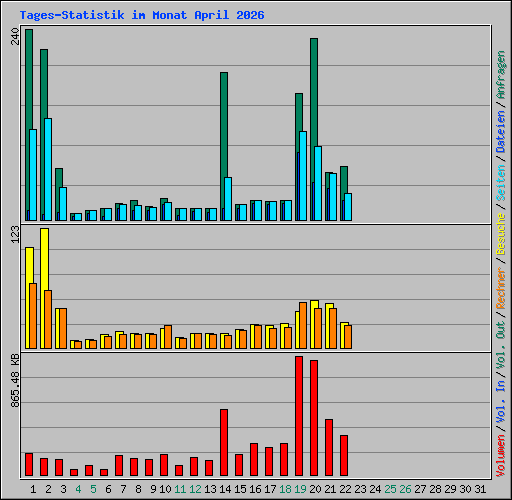The height and width of the screenshot is (500, 512).
Task: Select the 'Dateien' legend label
Action: point(501,132)
